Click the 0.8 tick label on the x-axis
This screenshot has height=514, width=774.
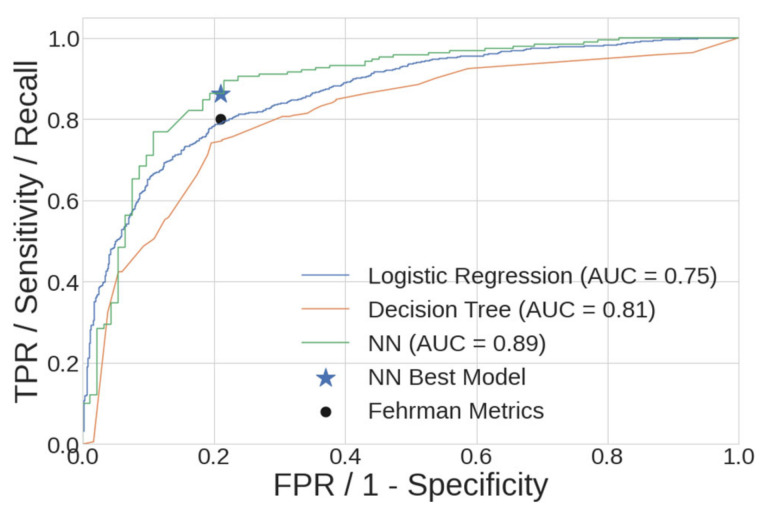pos(607,459)
